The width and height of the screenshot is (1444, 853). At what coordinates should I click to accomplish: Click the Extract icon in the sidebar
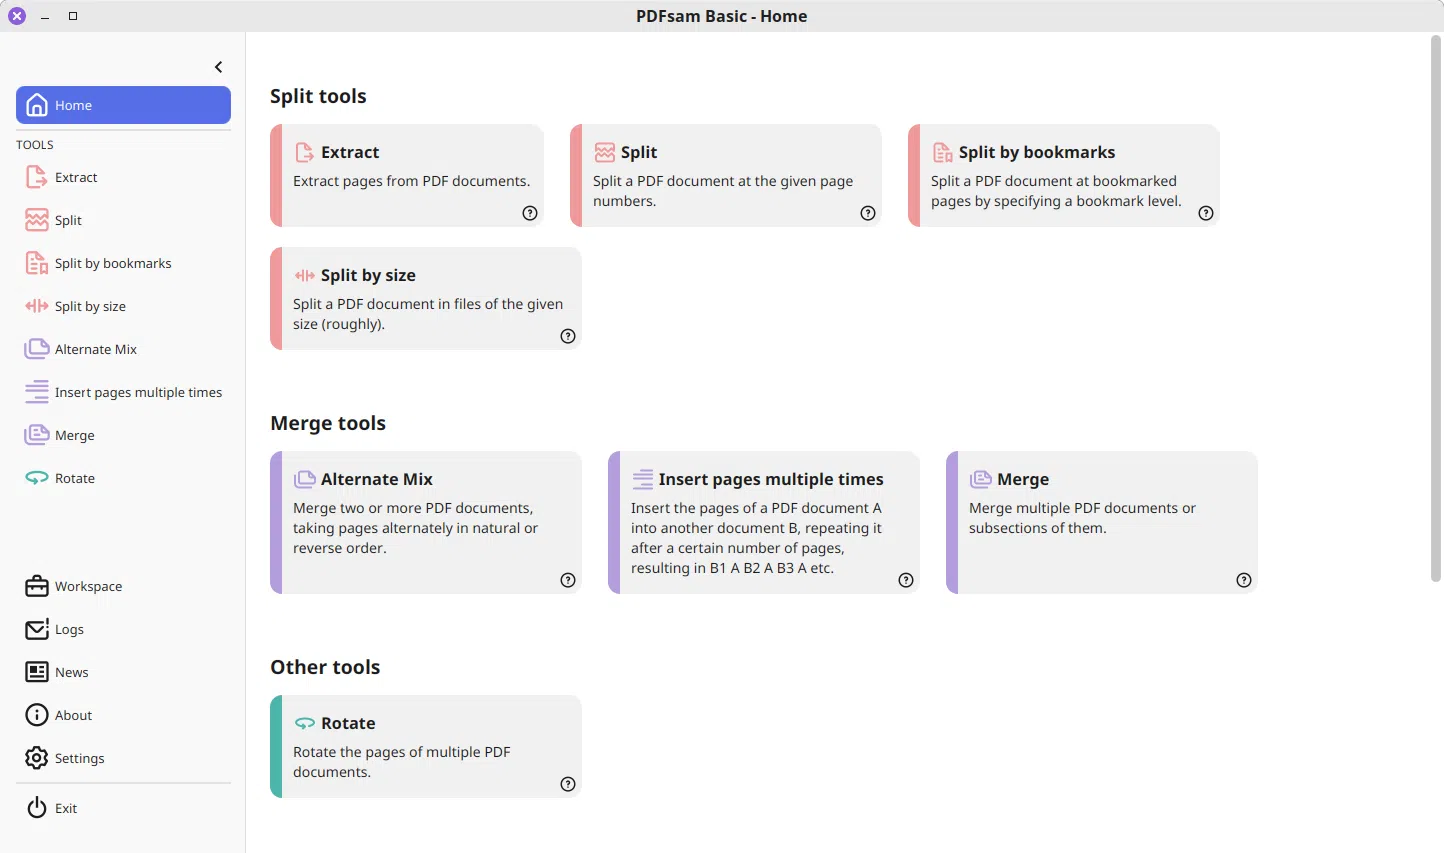pos(37,177)
